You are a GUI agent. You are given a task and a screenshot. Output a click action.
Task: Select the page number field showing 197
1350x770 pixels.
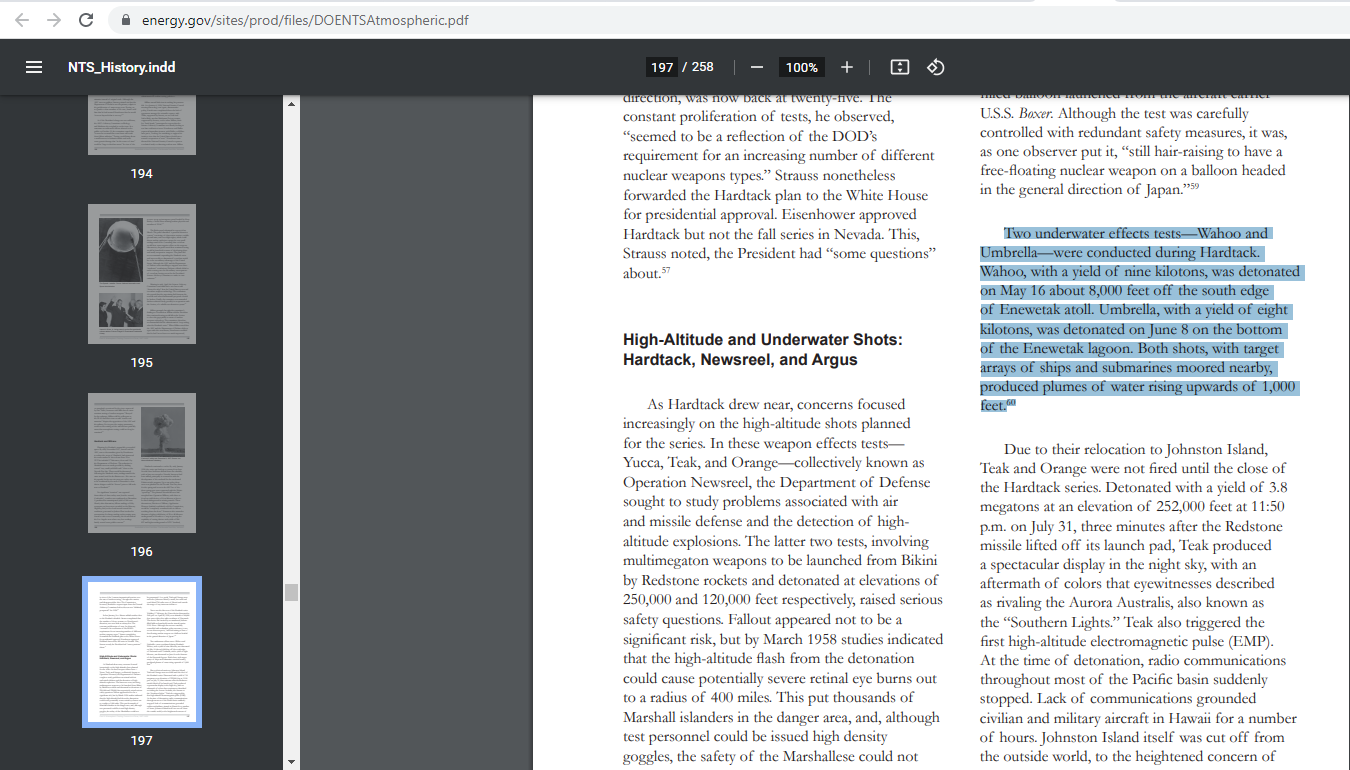662,67
